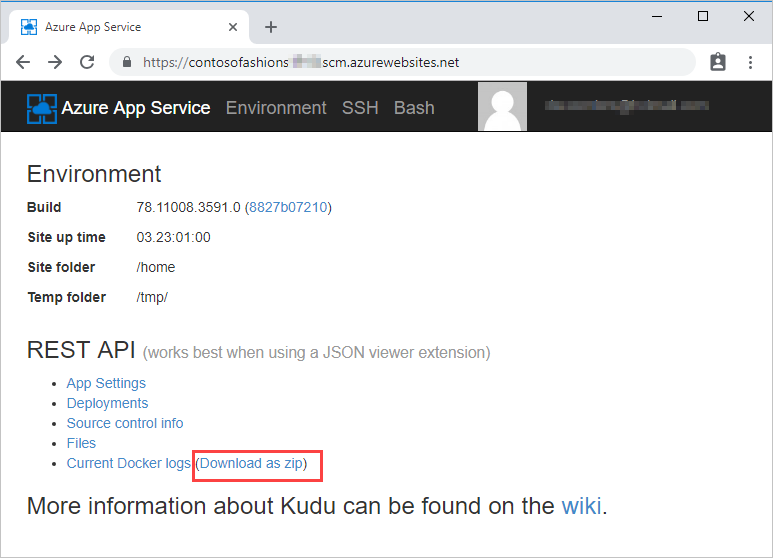Screen dimensions: 773x558
Task: Click the user avatar picture
Action: (502, 106)
